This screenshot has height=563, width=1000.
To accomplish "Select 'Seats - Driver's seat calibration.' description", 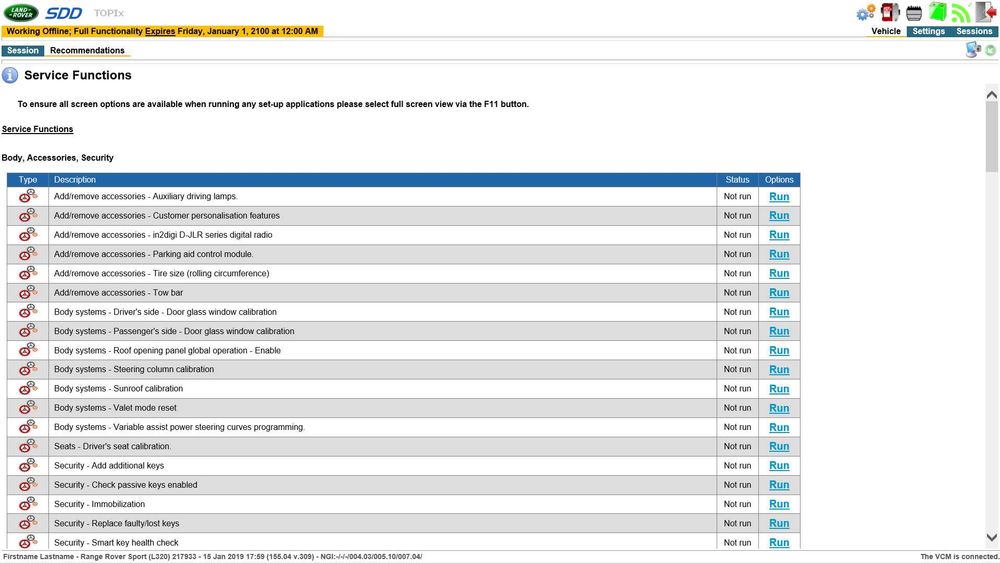I will [112, 446].
